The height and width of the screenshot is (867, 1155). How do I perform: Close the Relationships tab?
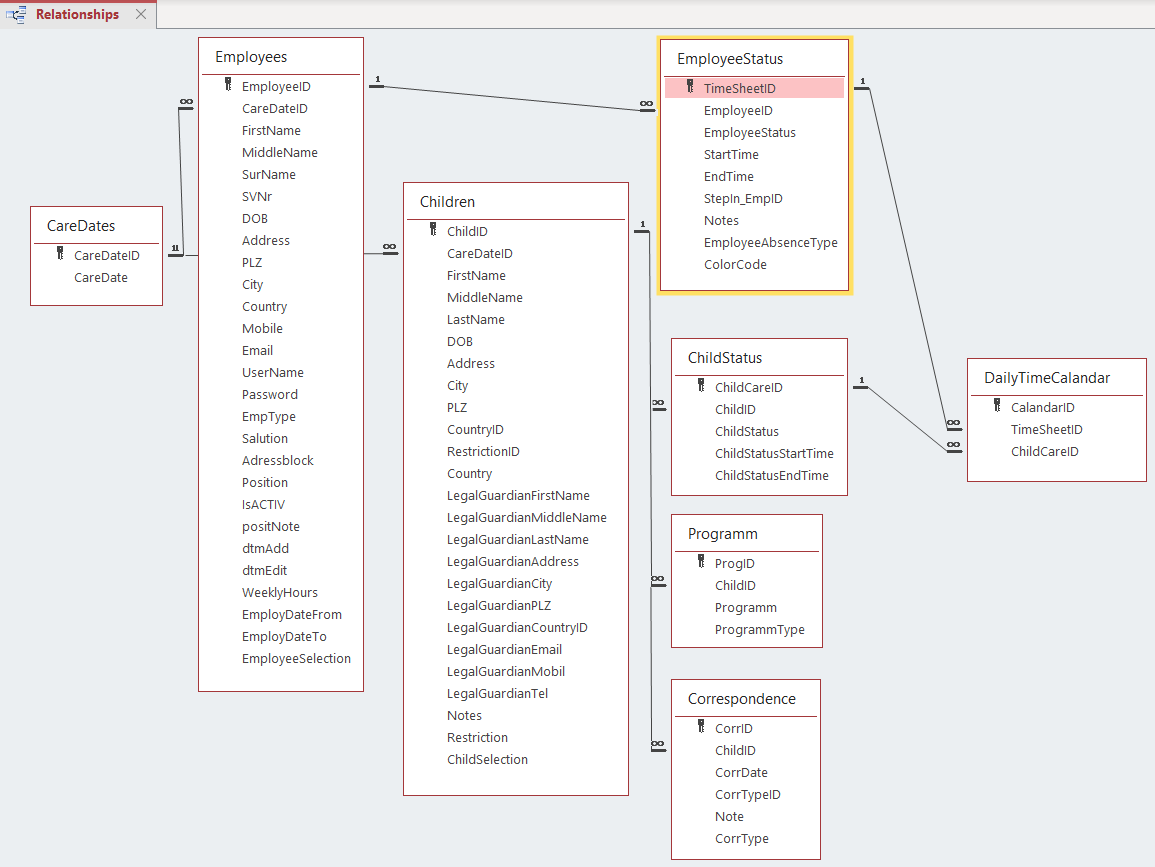click(x=141, y=15)
